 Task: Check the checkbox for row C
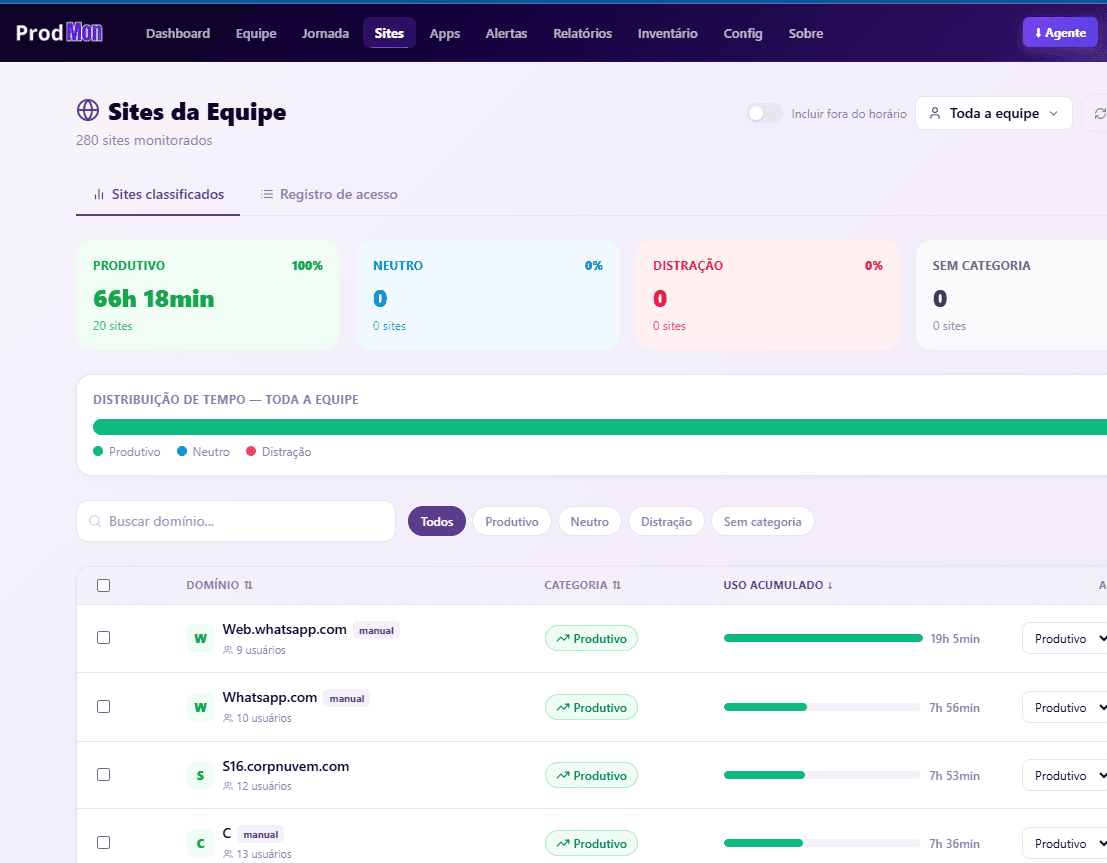[103, 843]
